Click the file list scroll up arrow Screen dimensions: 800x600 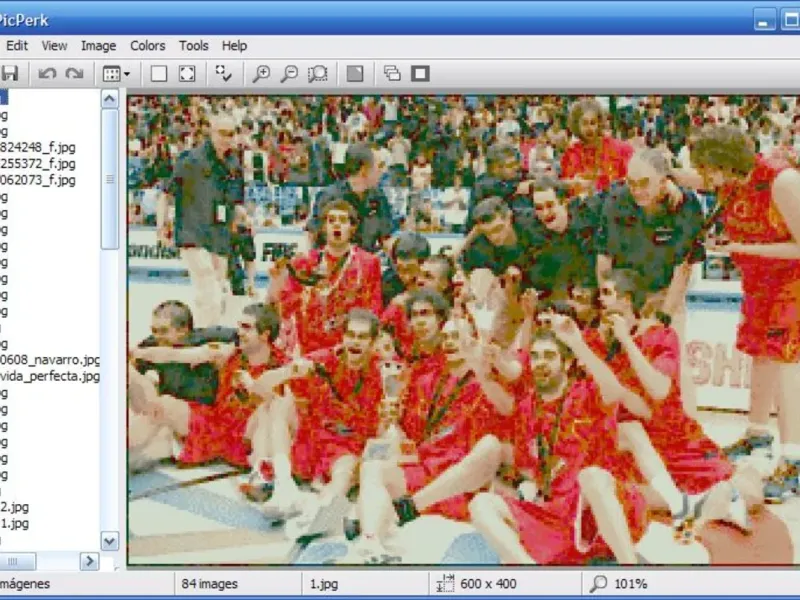click(x=110, y=98)
